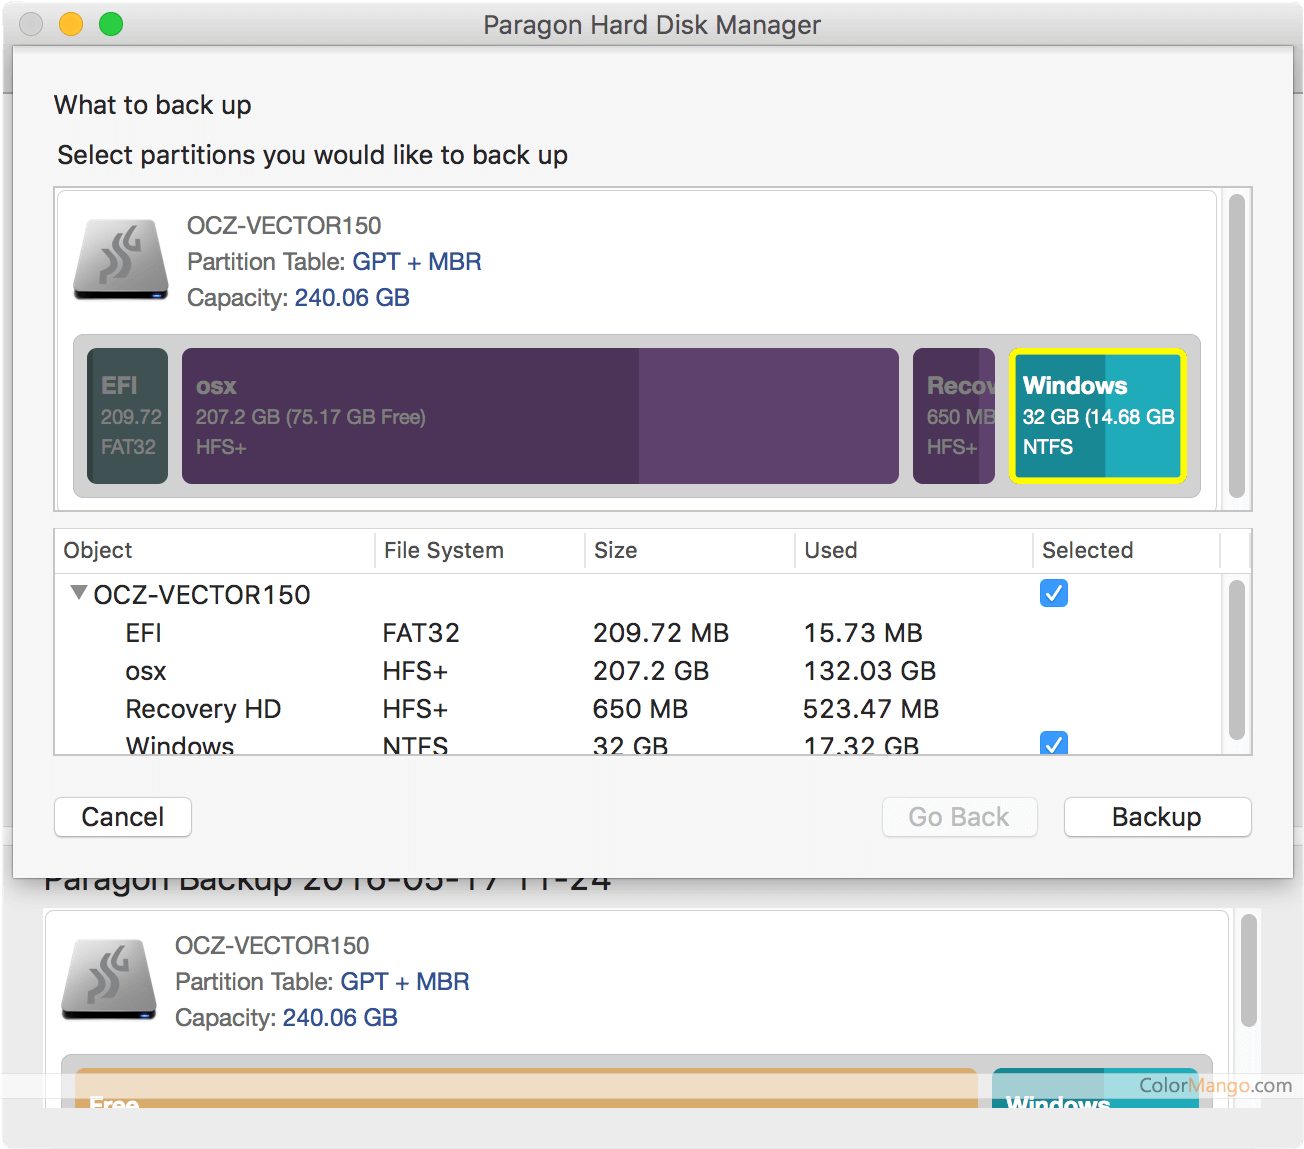Click the '209.72 MB' size cell
1304x1149 pixels.
coord(661,633)
